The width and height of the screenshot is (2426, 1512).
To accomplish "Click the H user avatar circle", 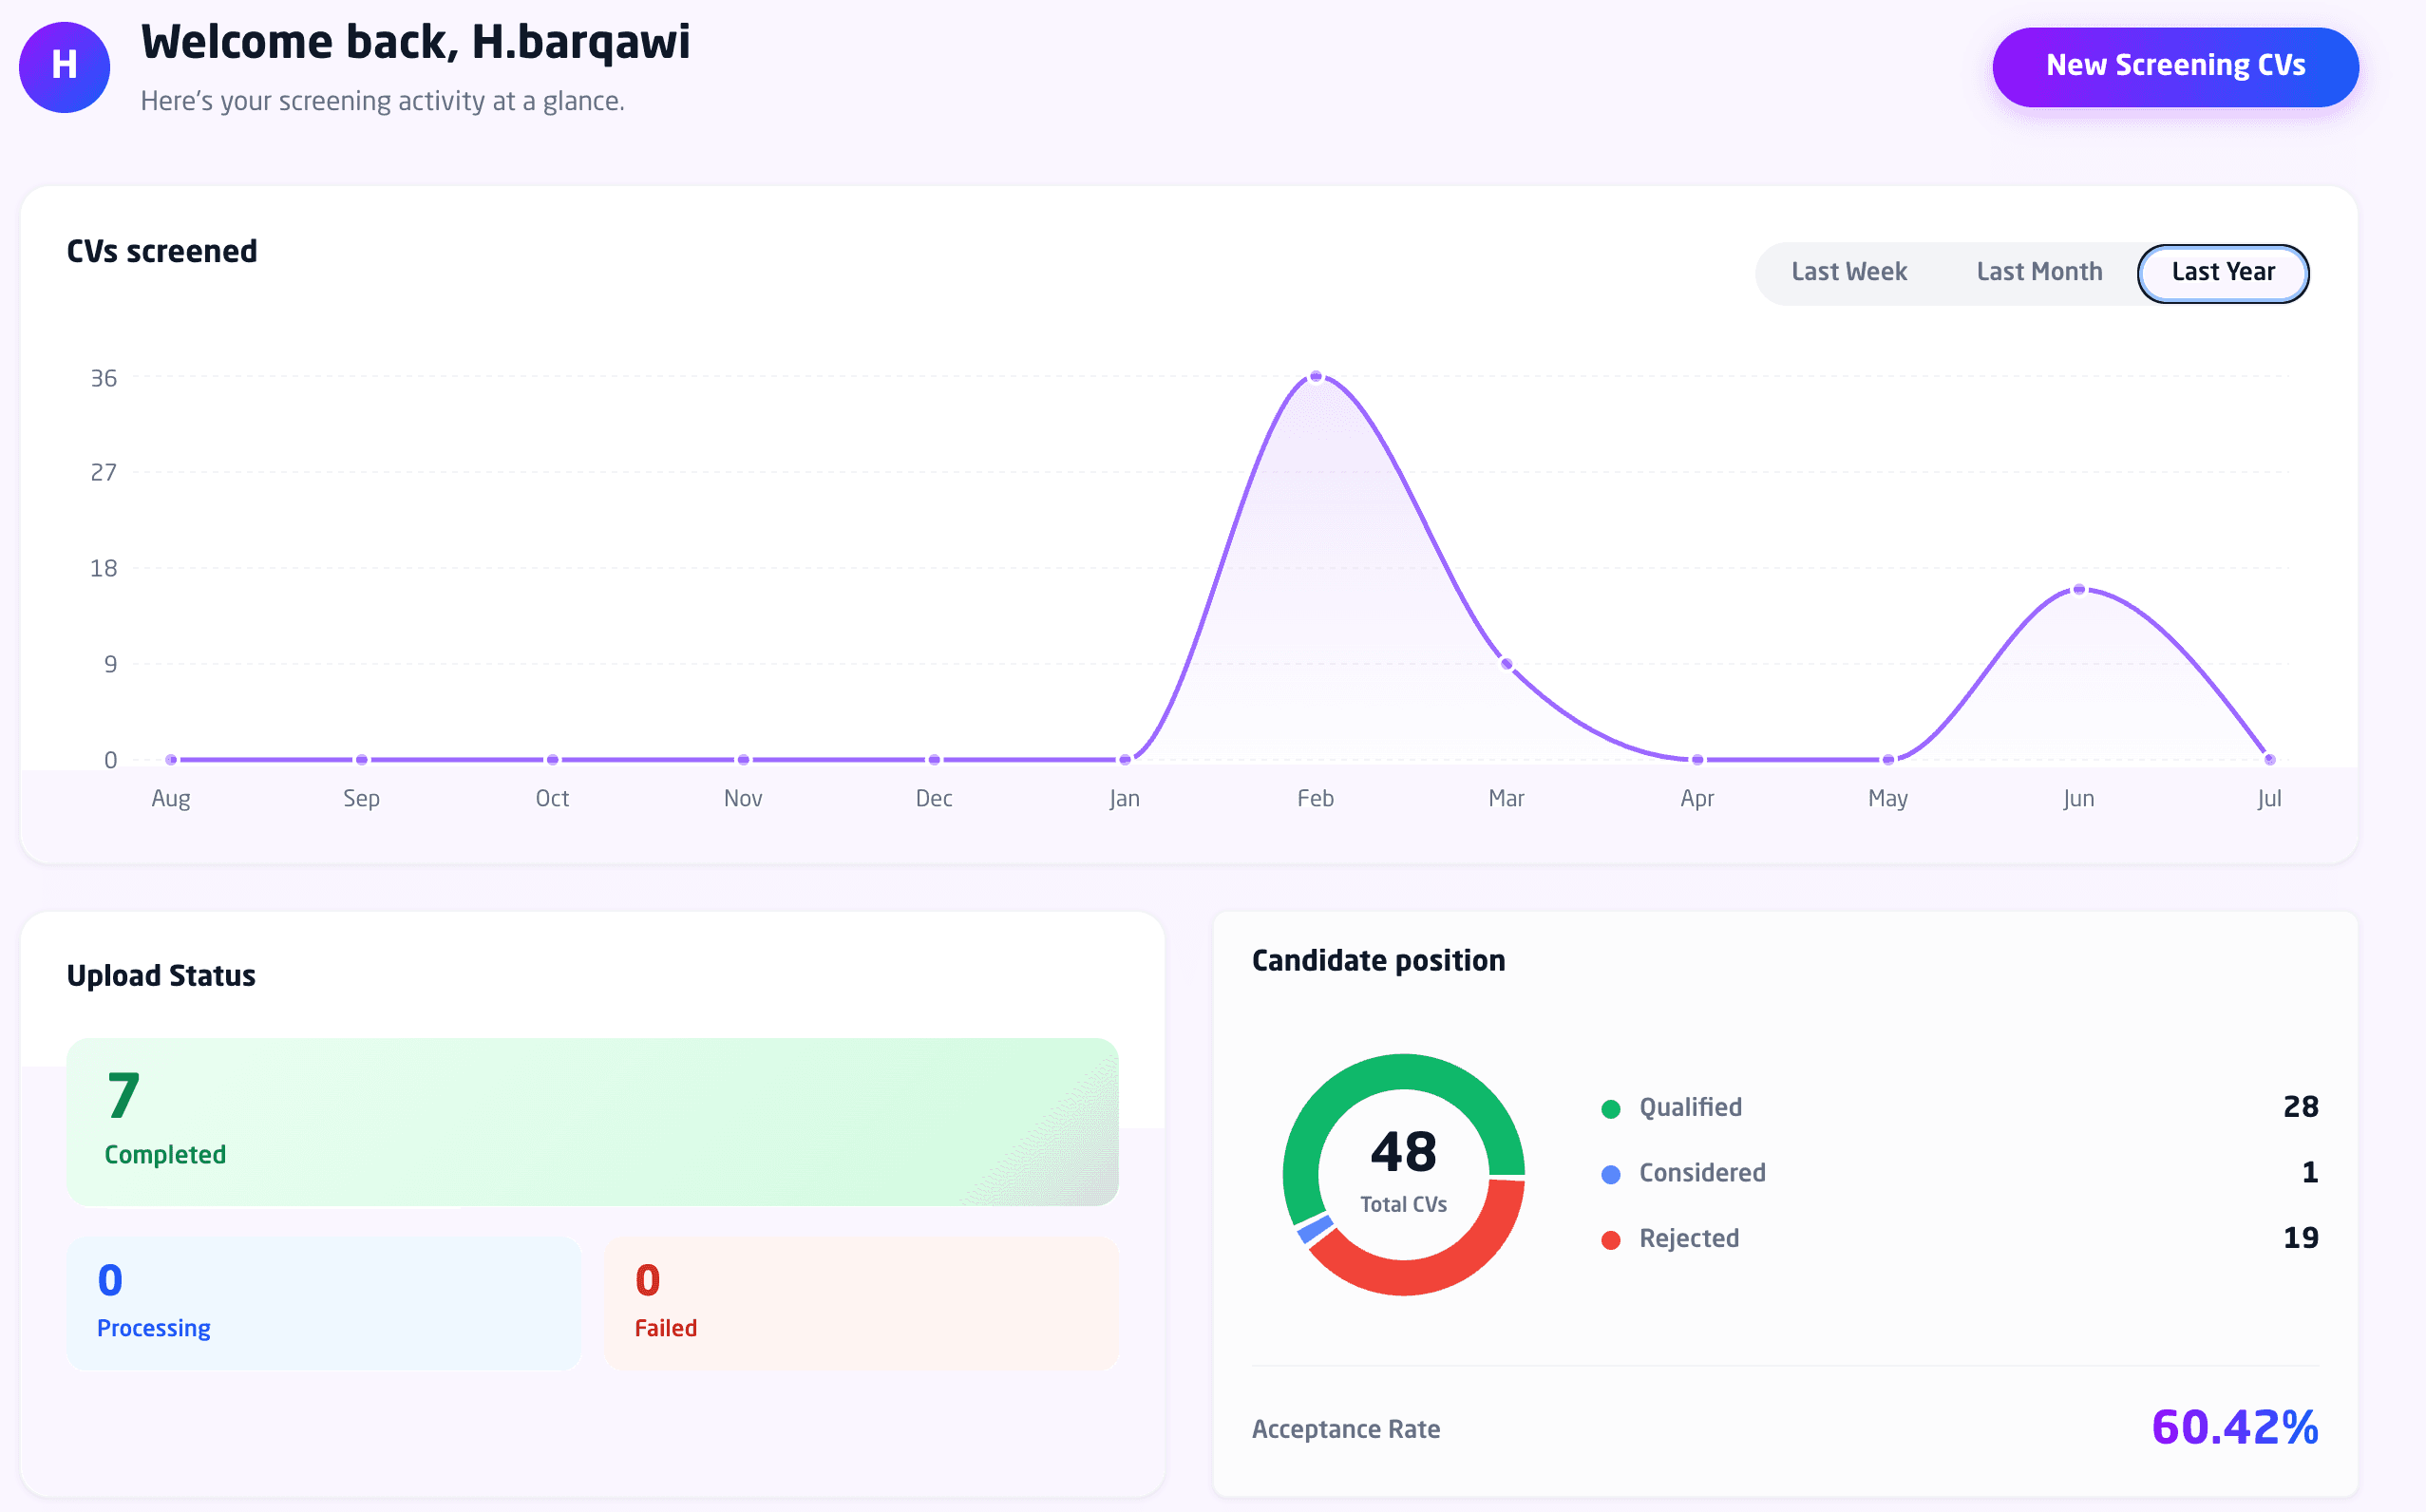I will coord(64,67).
